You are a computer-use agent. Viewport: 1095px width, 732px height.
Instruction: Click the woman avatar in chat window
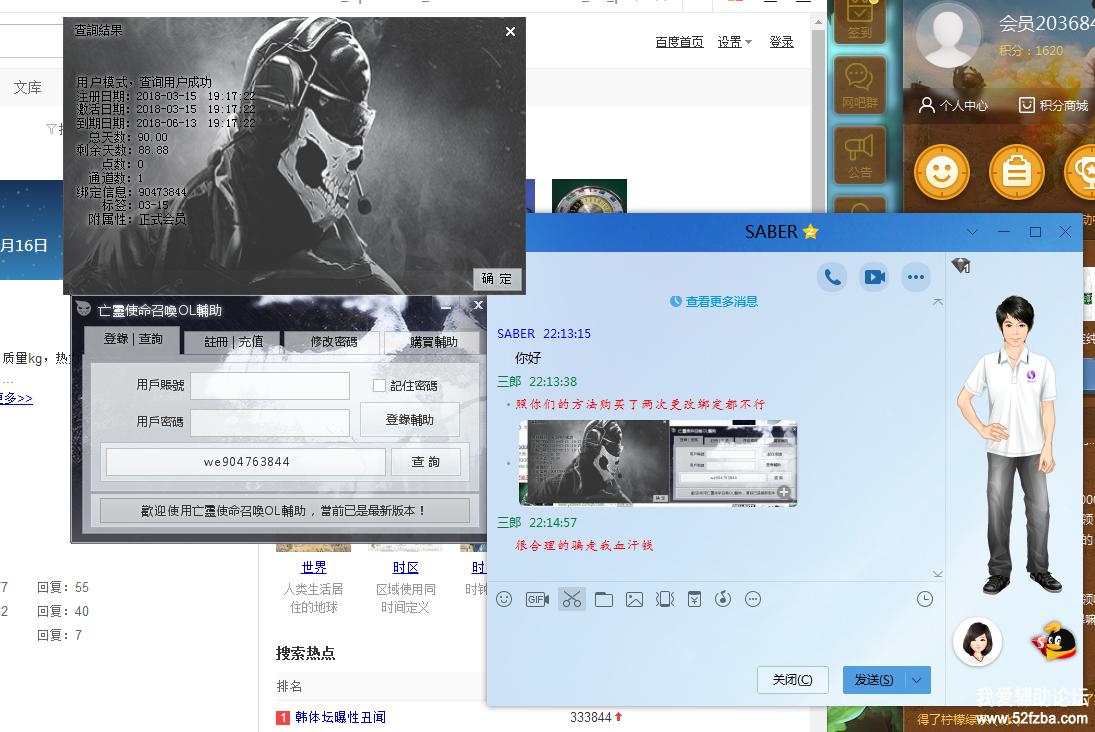977,641
